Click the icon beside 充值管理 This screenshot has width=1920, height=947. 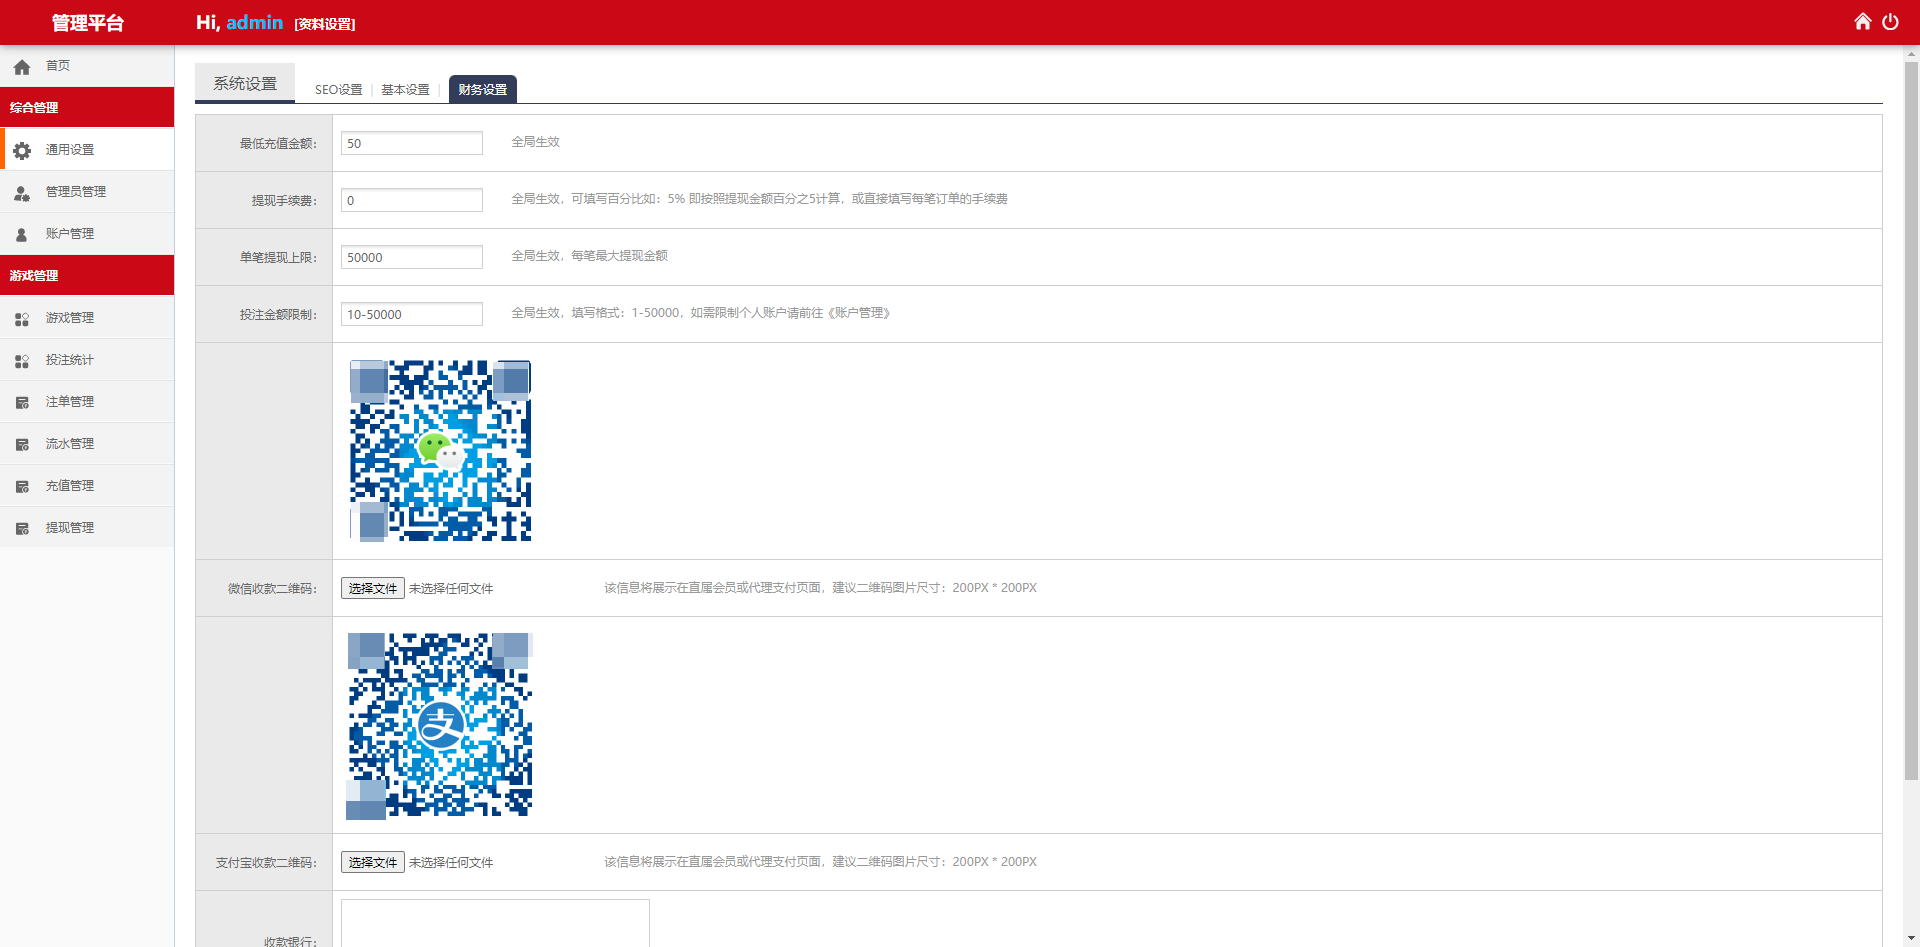(22, 486)
